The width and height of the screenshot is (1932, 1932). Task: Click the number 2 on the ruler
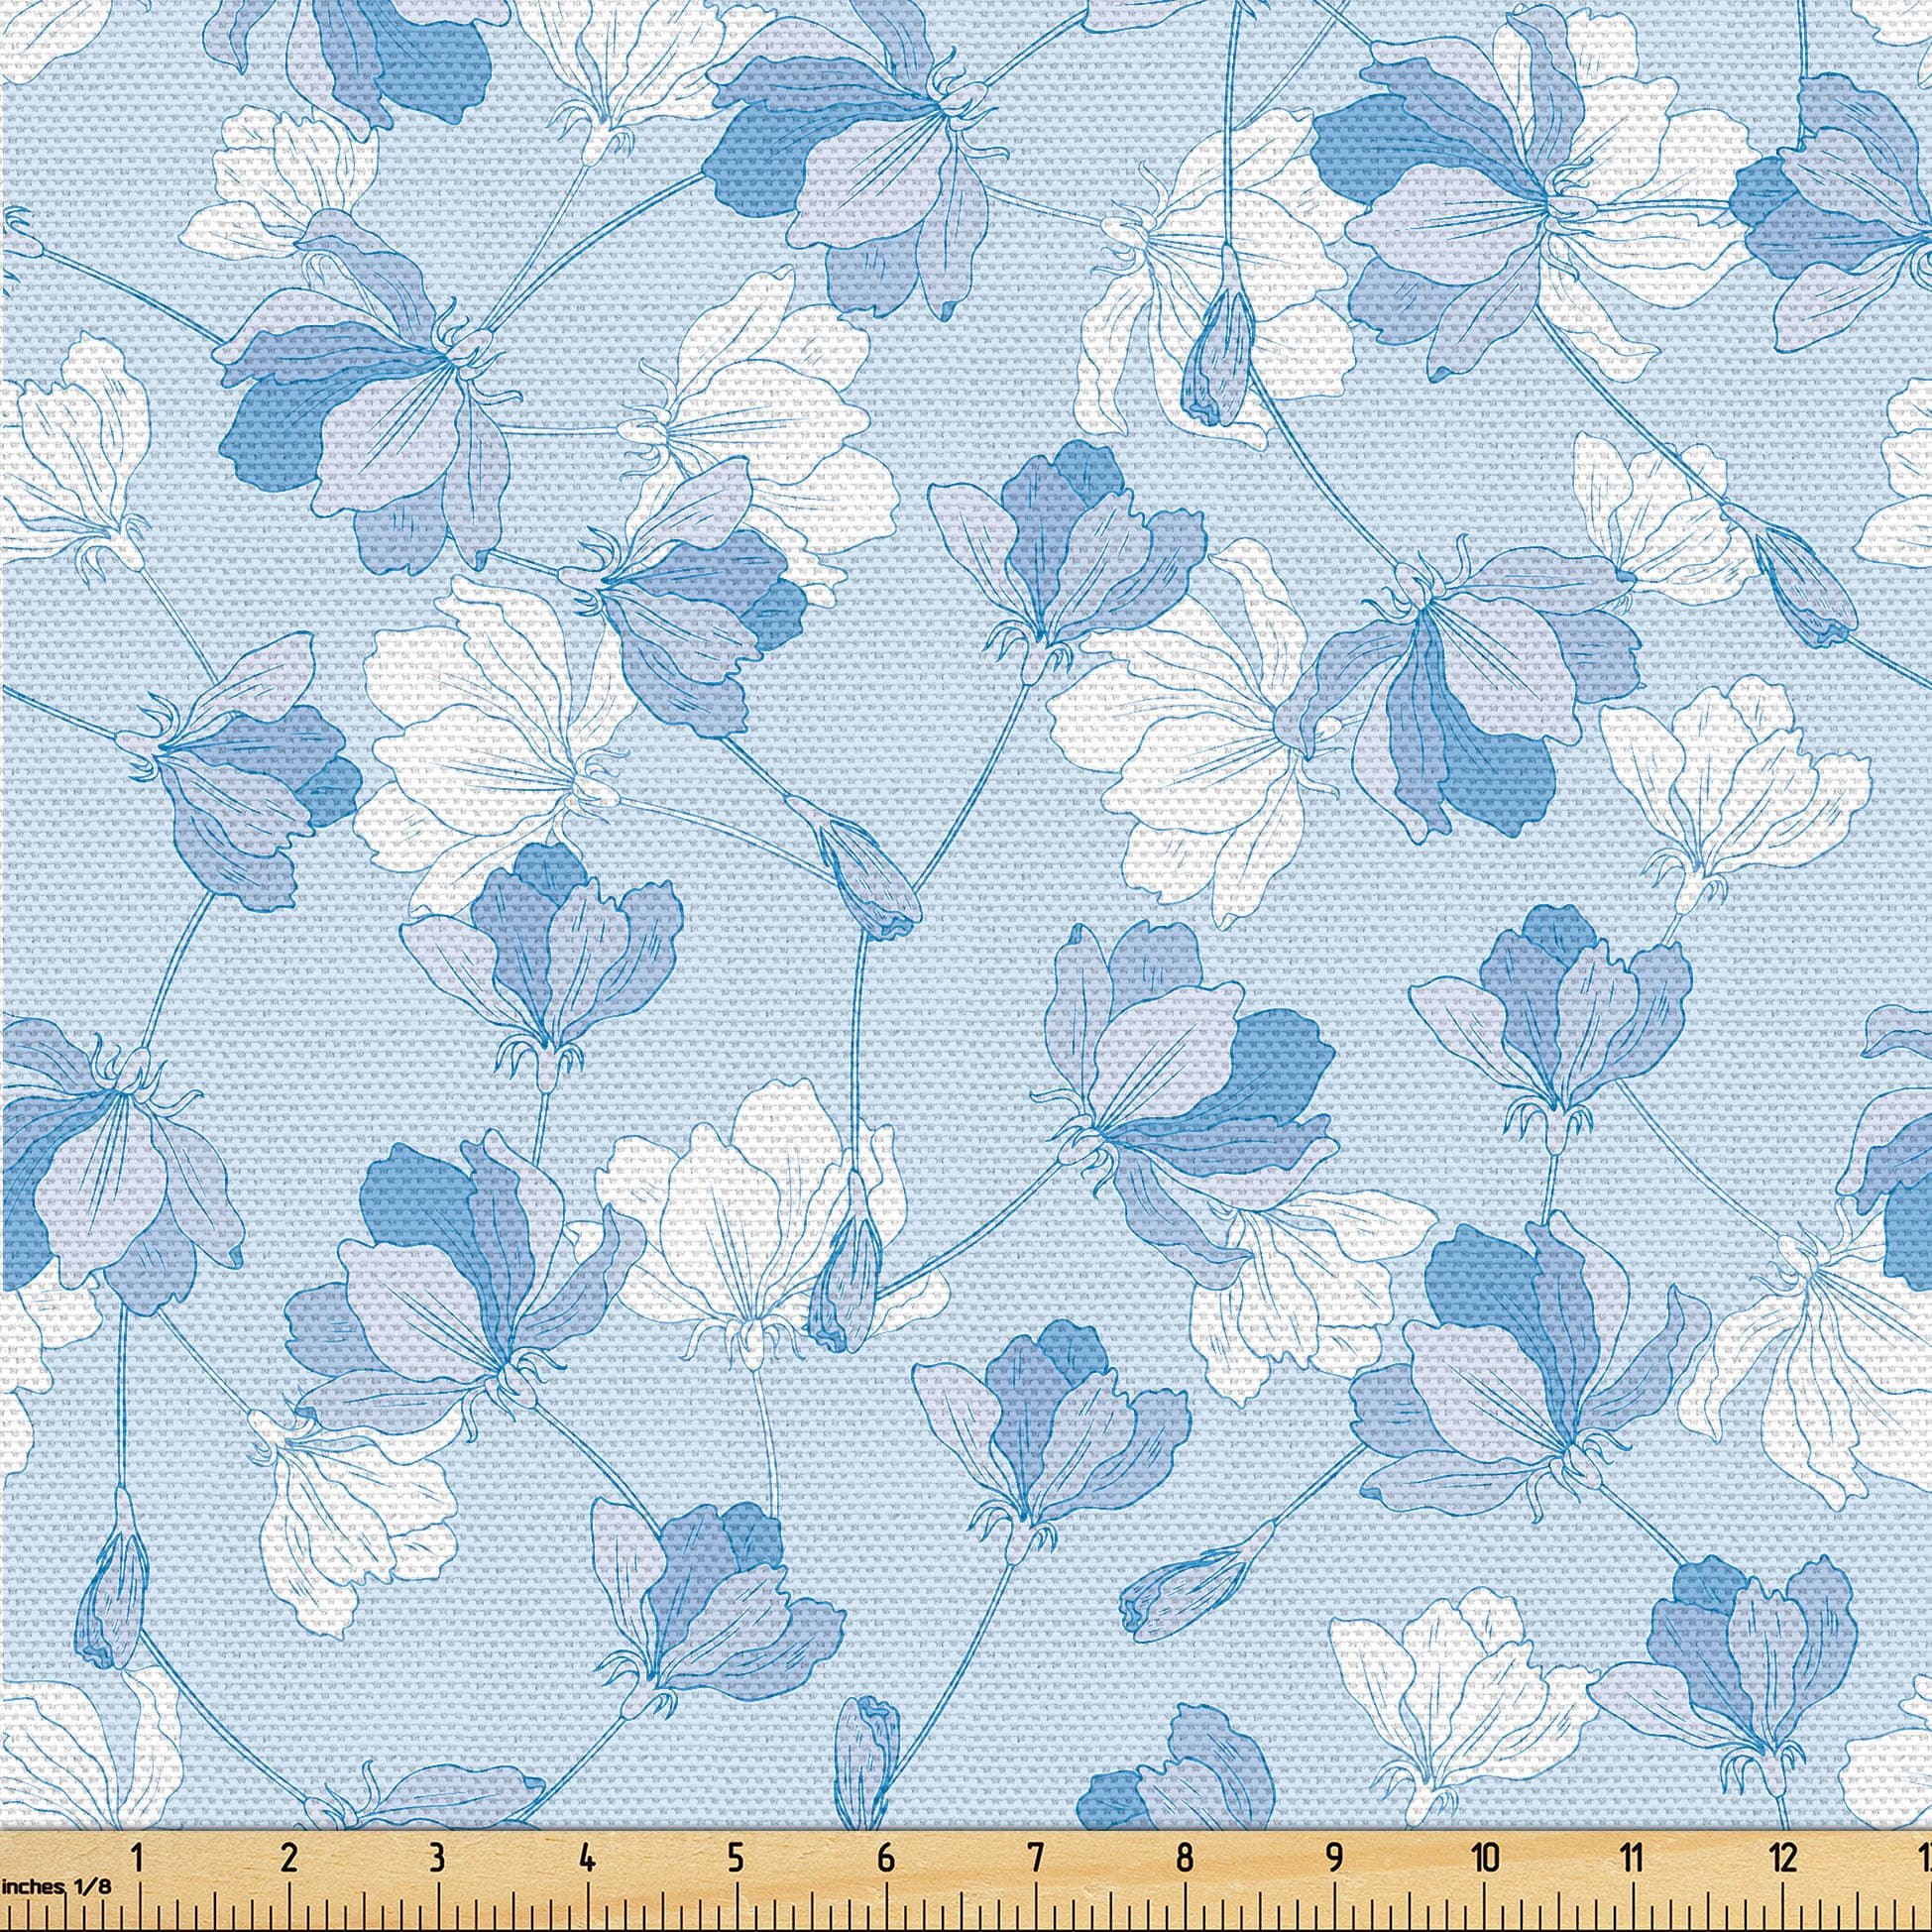click(289, 1859)
